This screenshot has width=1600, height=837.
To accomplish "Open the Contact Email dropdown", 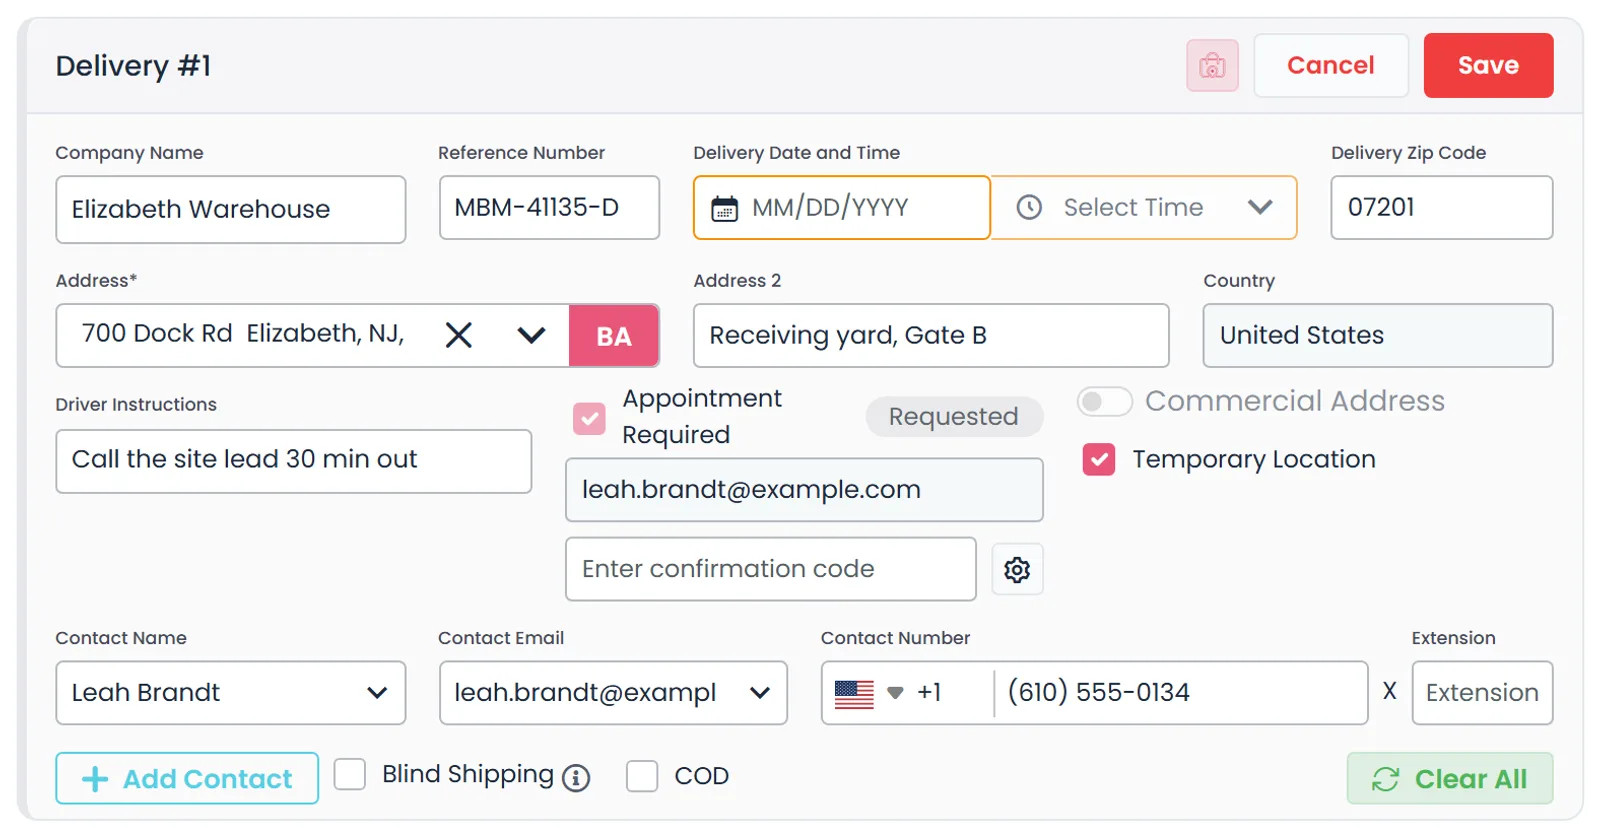I will click(760, 692).
